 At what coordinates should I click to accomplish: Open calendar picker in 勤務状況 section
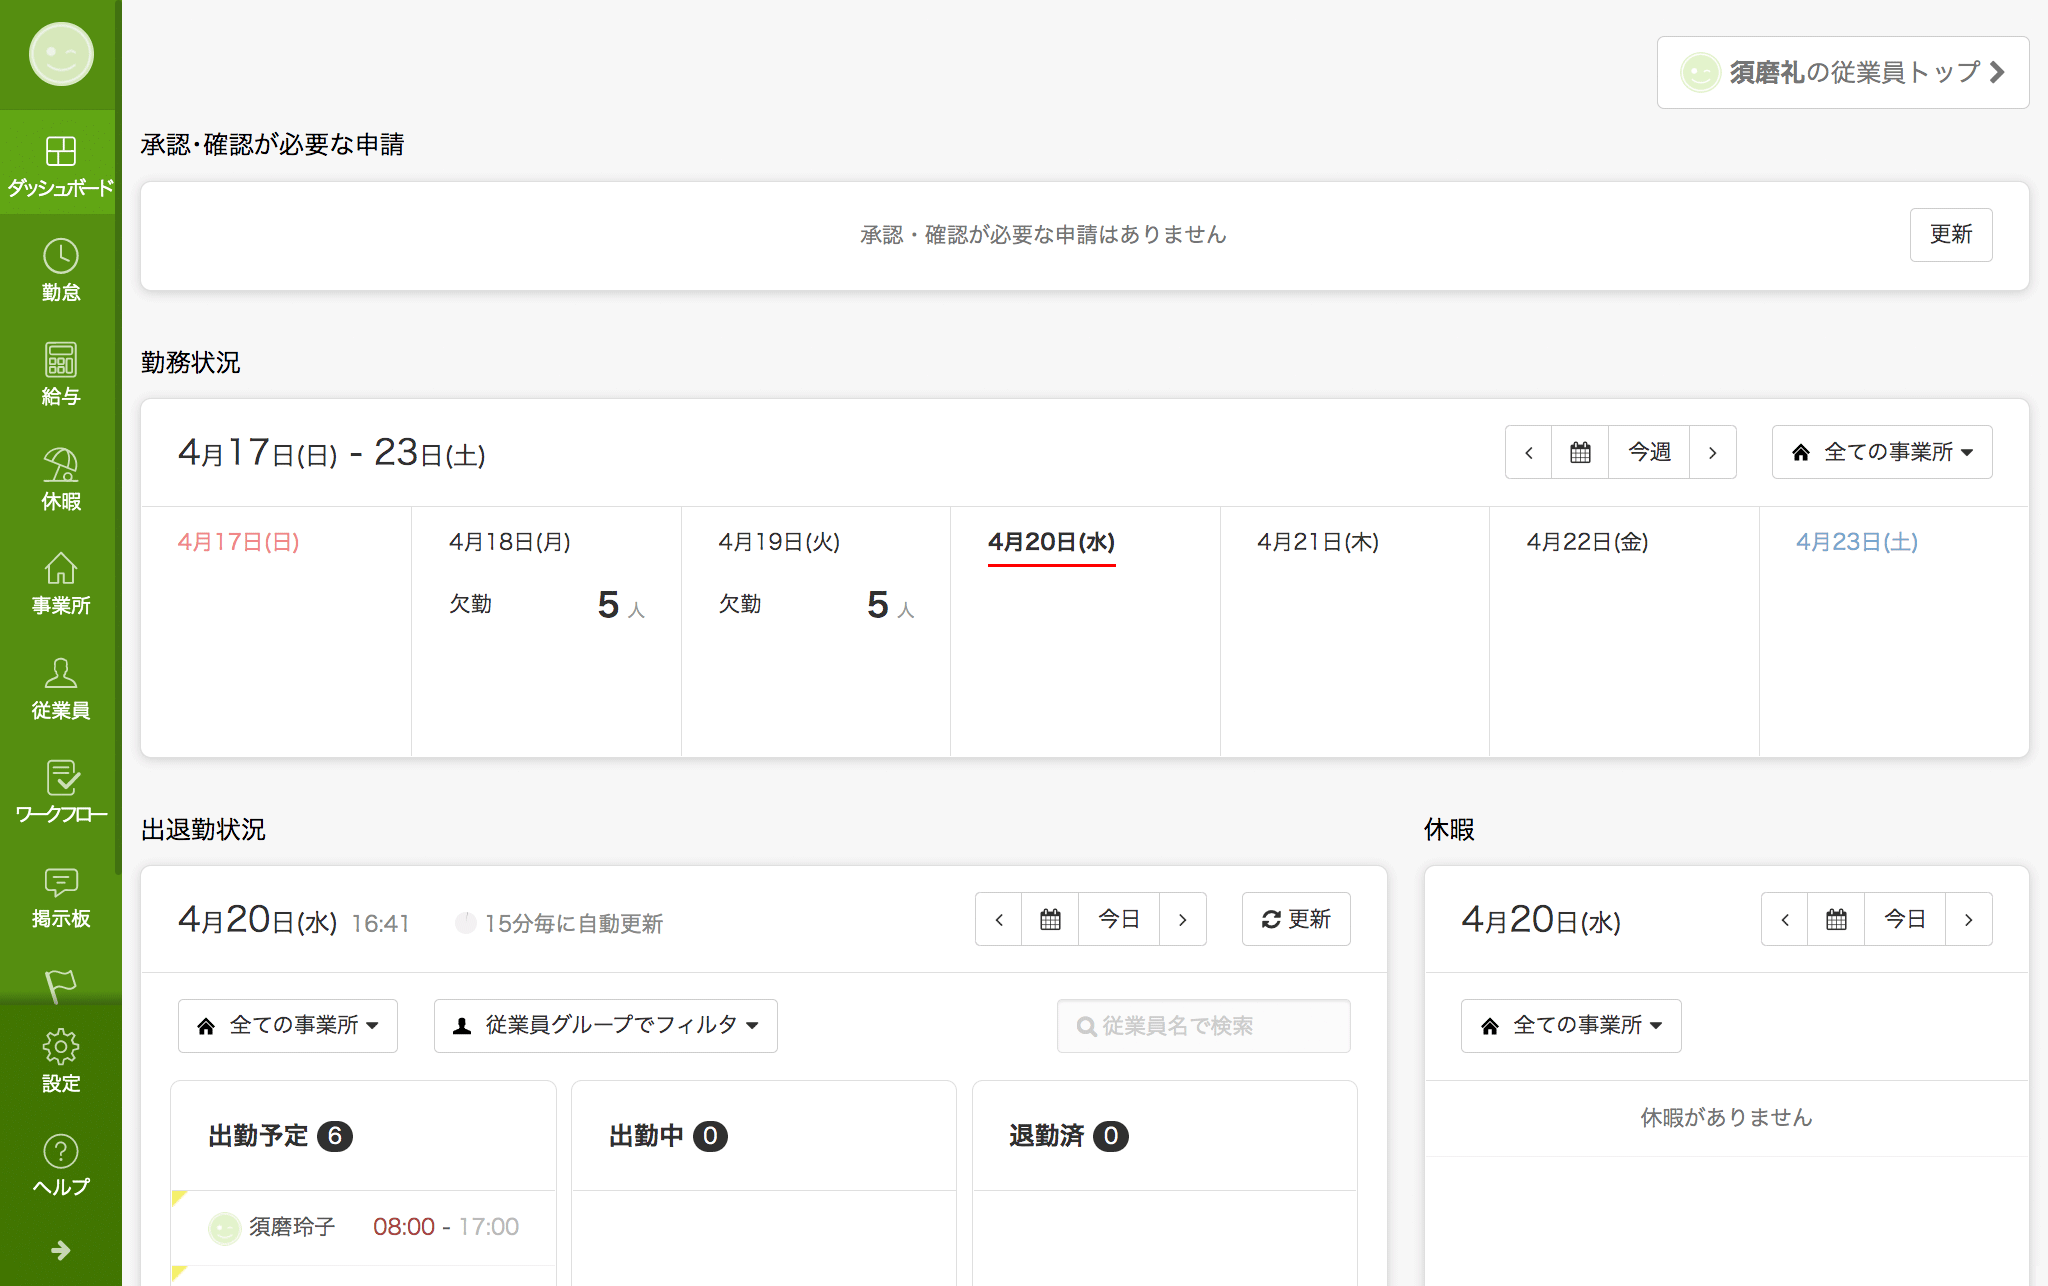click(1580, 452)
